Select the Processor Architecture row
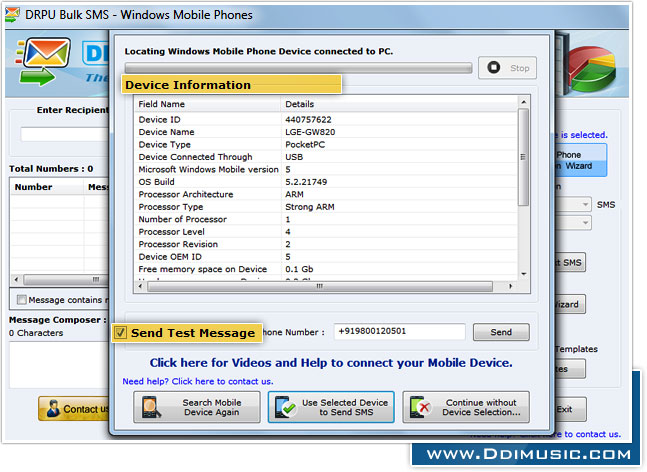This screenshot has width=647, height=472. coord(326,194)
